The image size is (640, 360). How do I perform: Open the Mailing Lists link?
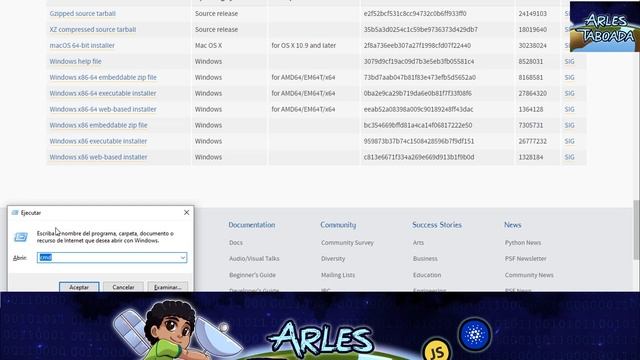point(338,275)
